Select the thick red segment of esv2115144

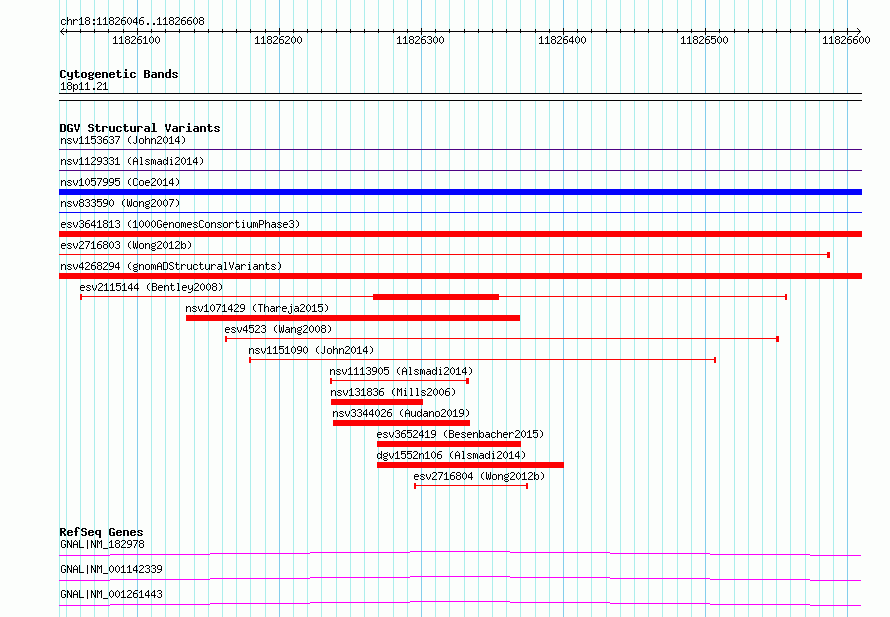[x=436, y=297]
